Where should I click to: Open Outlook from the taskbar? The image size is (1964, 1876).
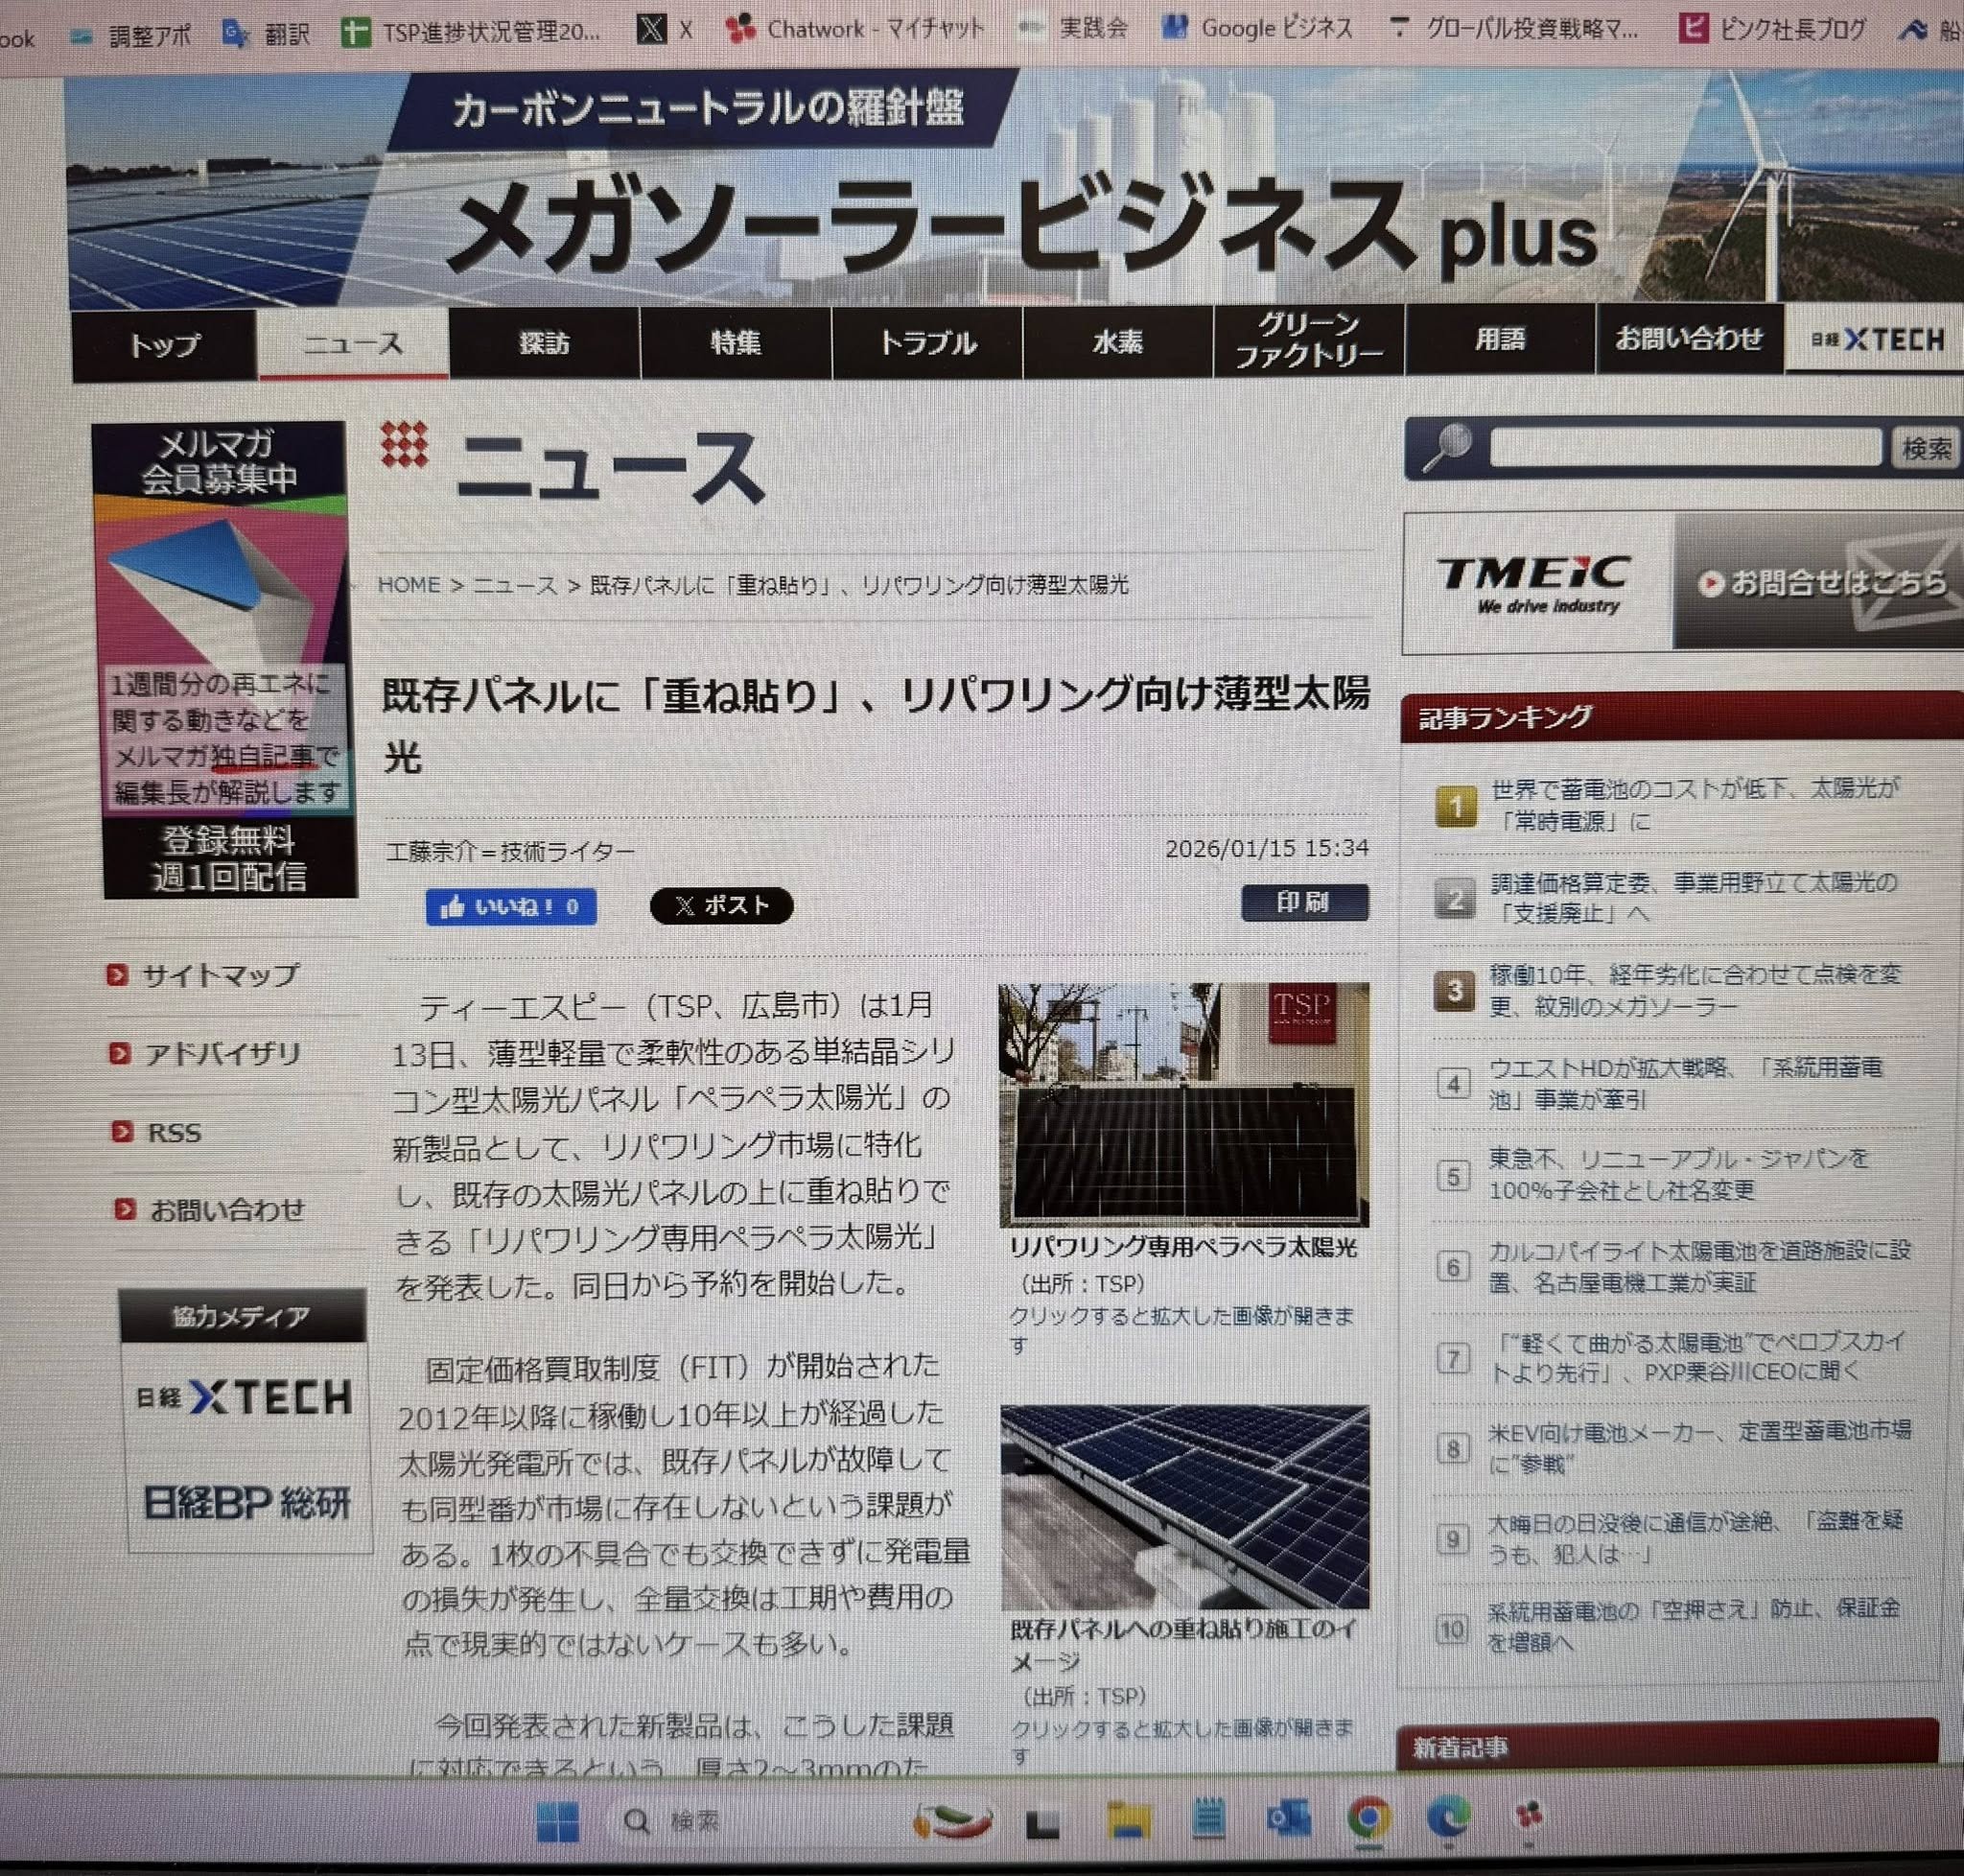[1288, 1819]
